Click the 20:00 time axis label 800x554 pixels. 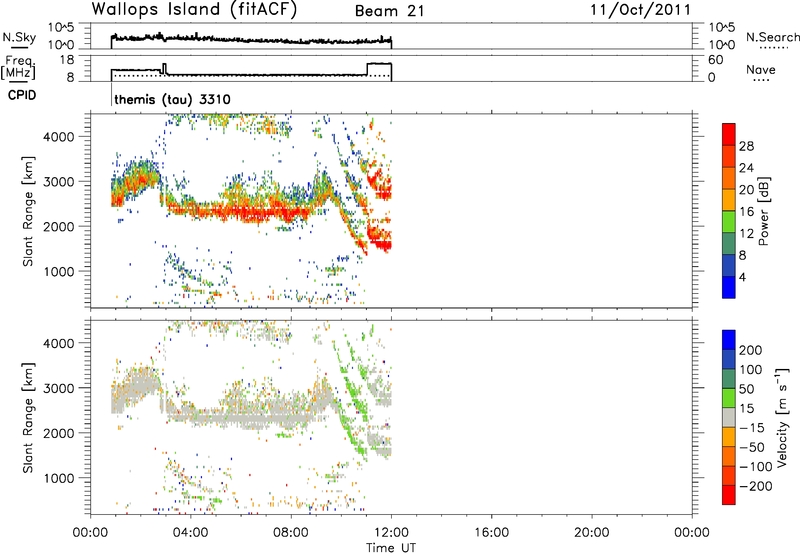(x=592, y=533)
